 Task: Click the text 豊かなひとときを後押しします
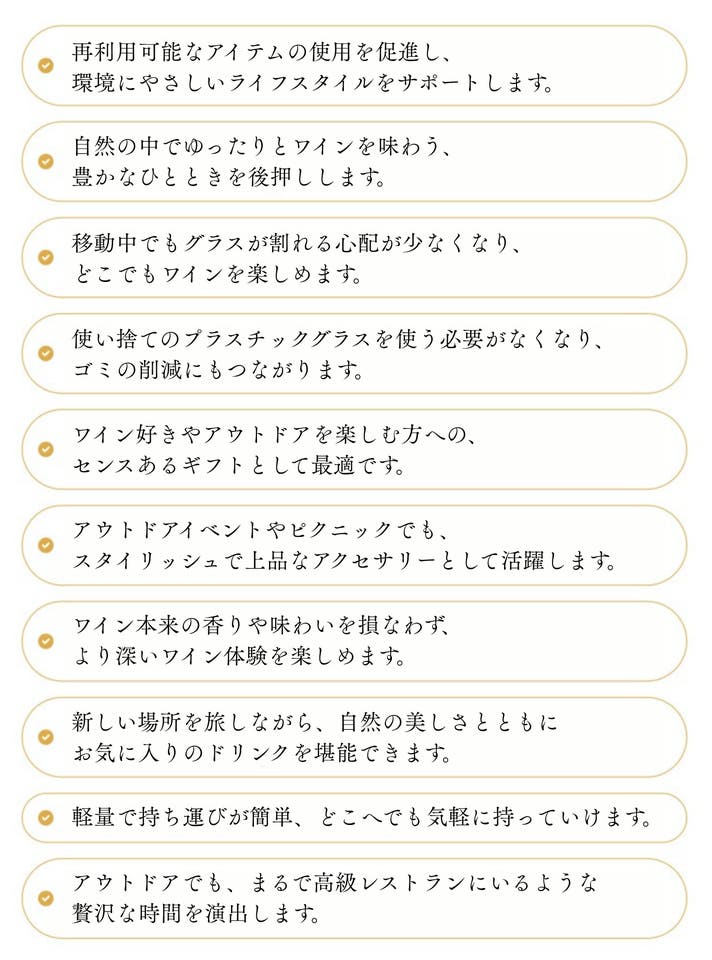coord(230,178)
